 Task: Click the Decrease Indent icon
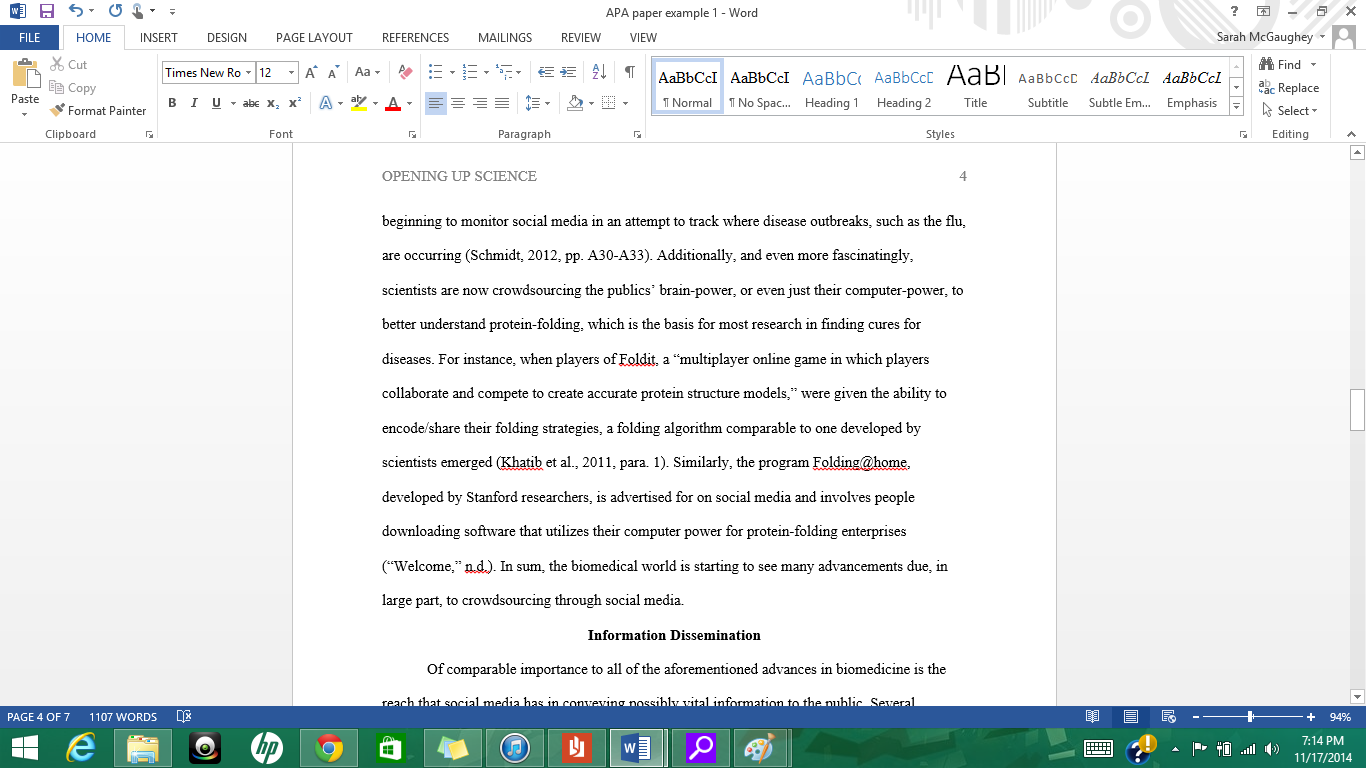546,73
